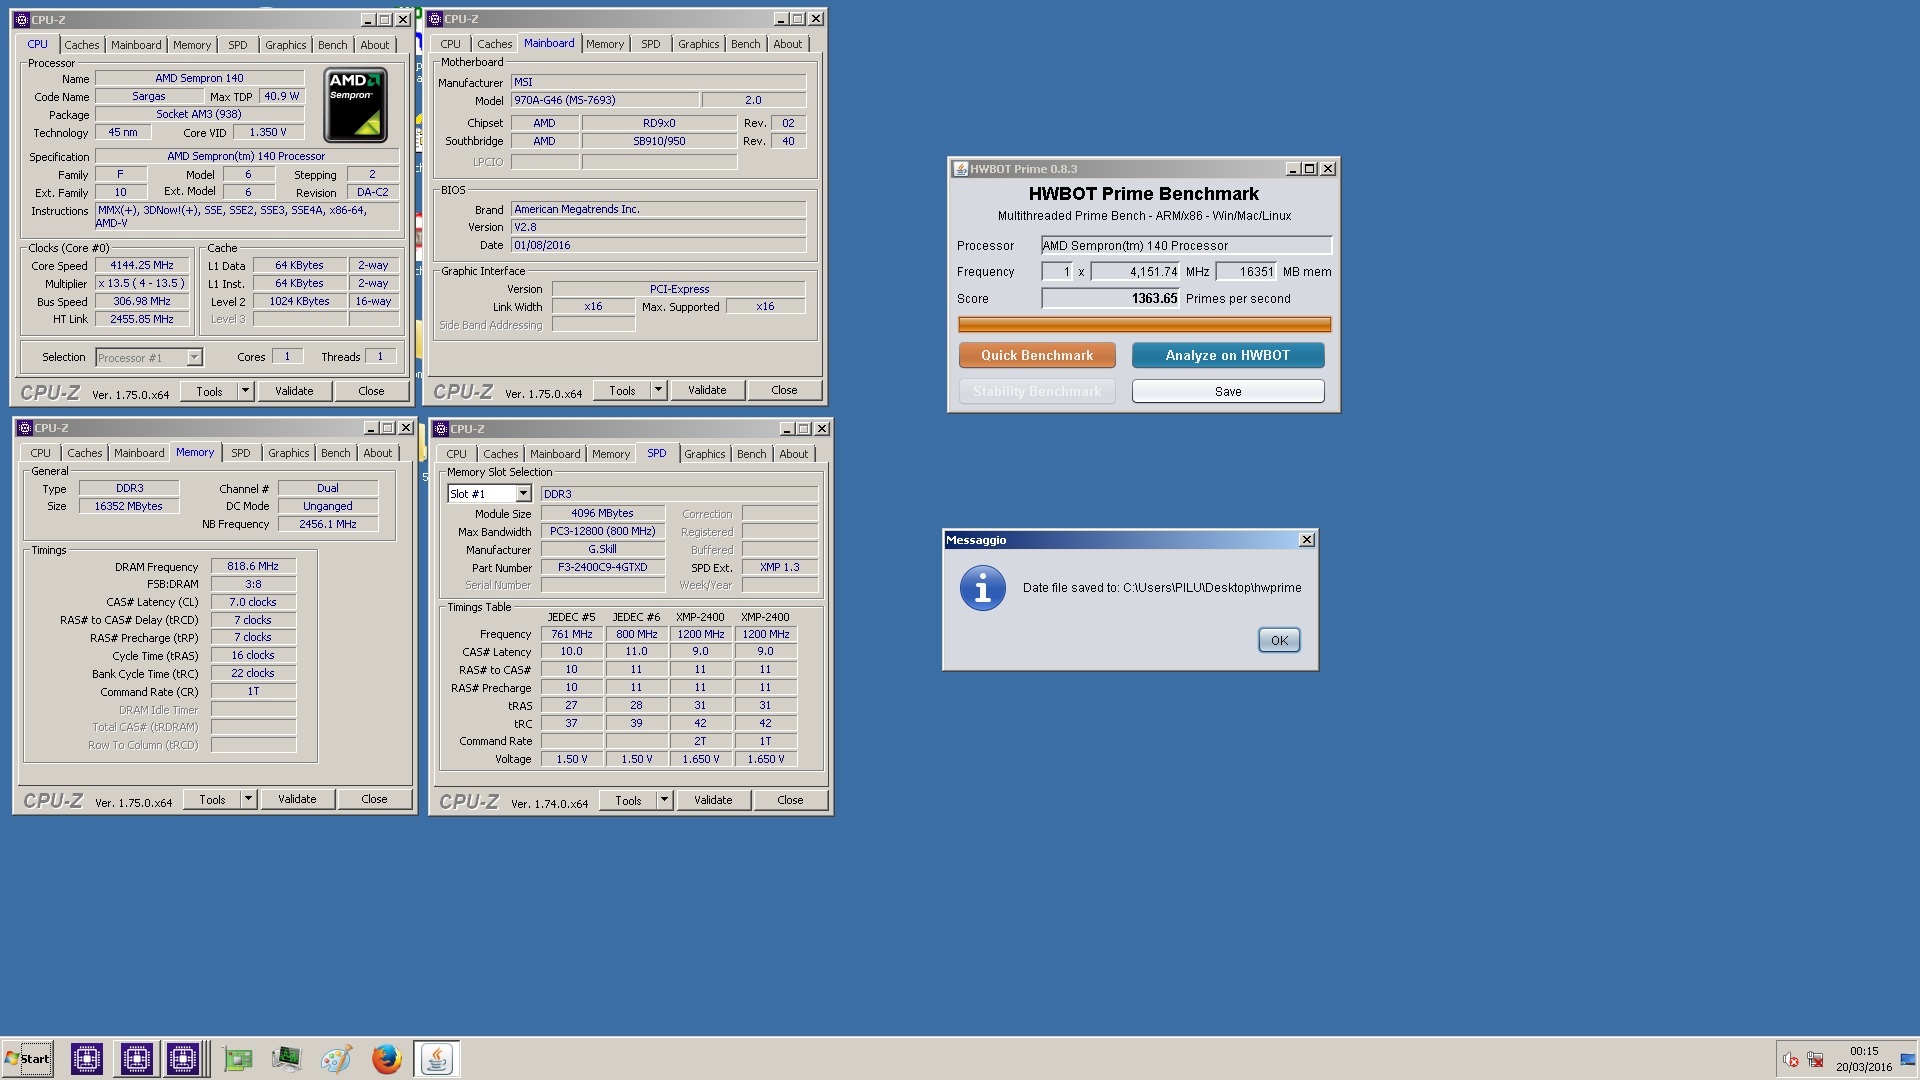
Task: Click Quick Benchmark button
Action: pos(1037,355)
